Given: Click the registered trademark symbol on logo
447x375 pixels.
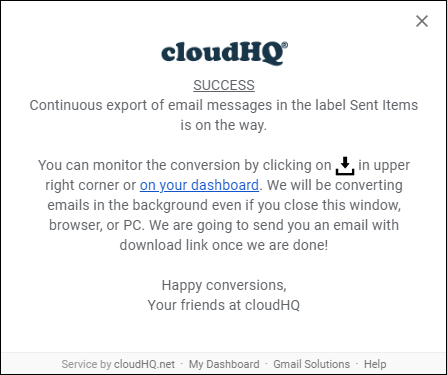Looking at the screenshot, I should coord(285,45).
